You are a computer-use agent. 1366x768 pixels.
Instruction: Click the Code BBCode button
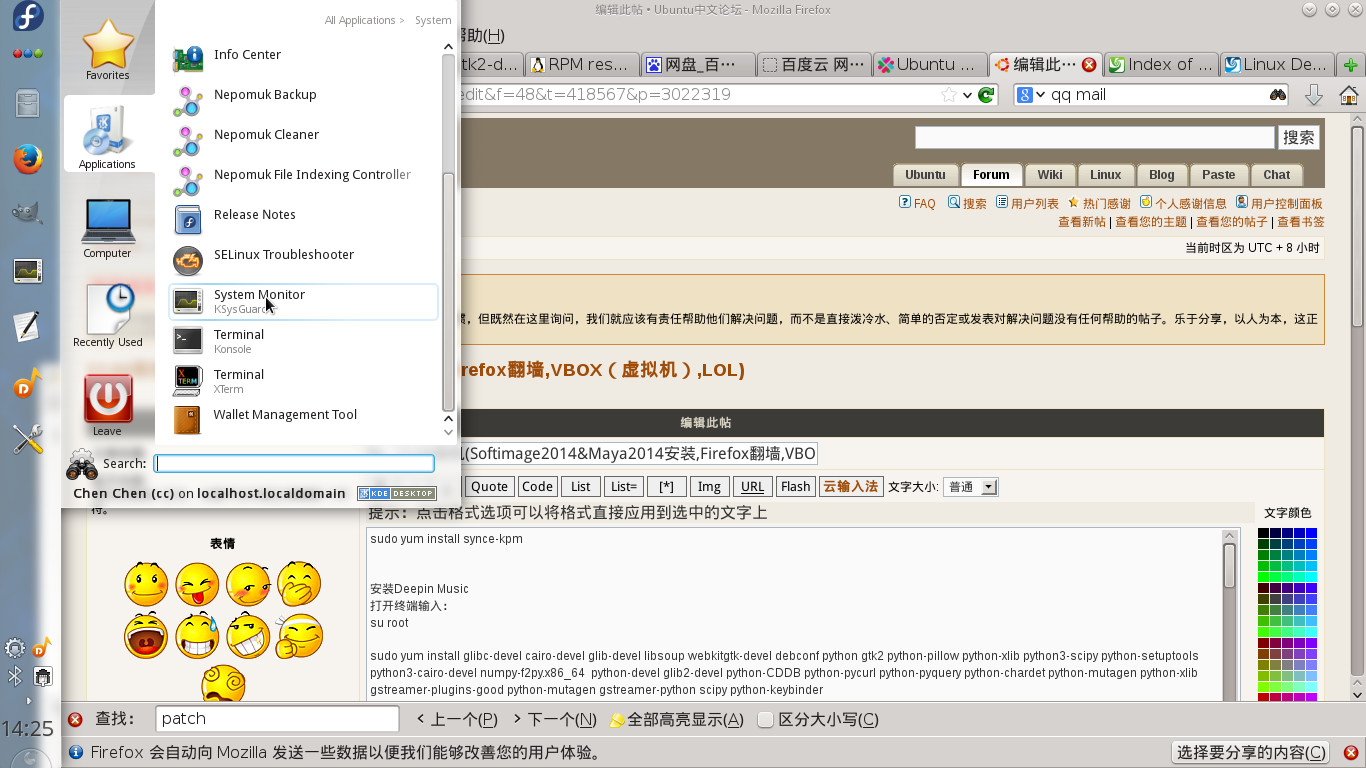537,487
